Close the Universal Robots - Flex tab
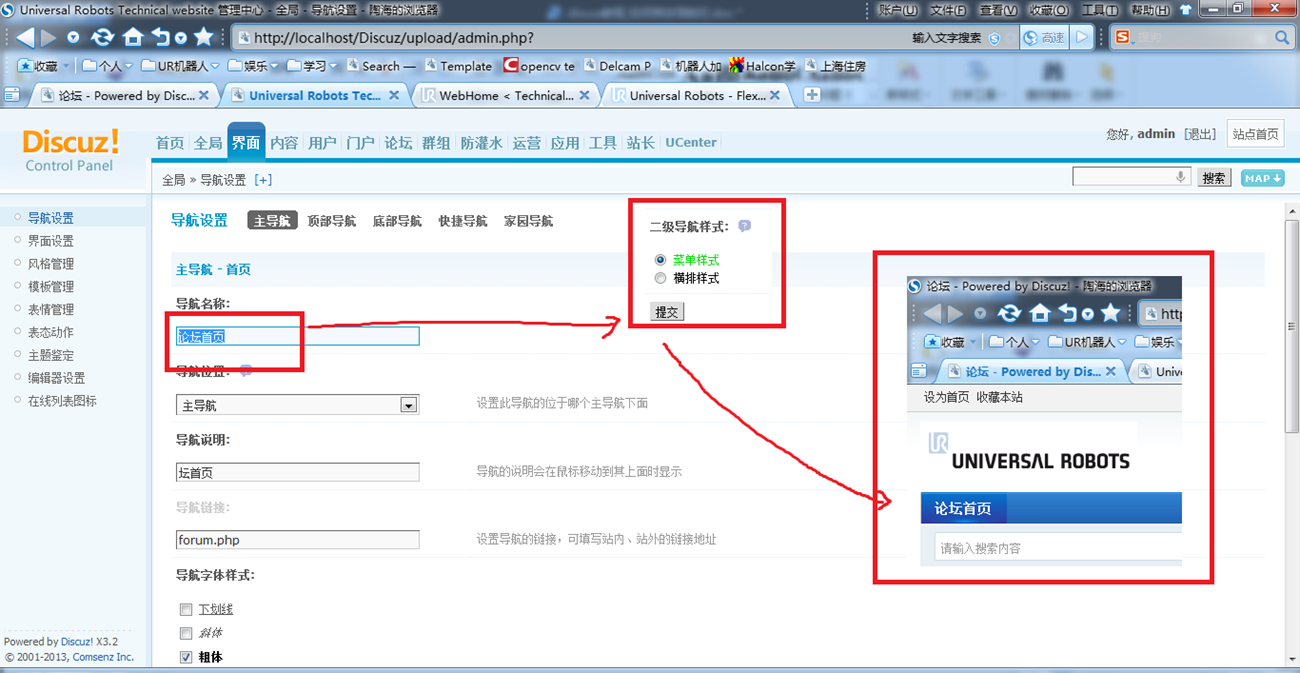1300x673 pixels. click(x=774, y=95)
